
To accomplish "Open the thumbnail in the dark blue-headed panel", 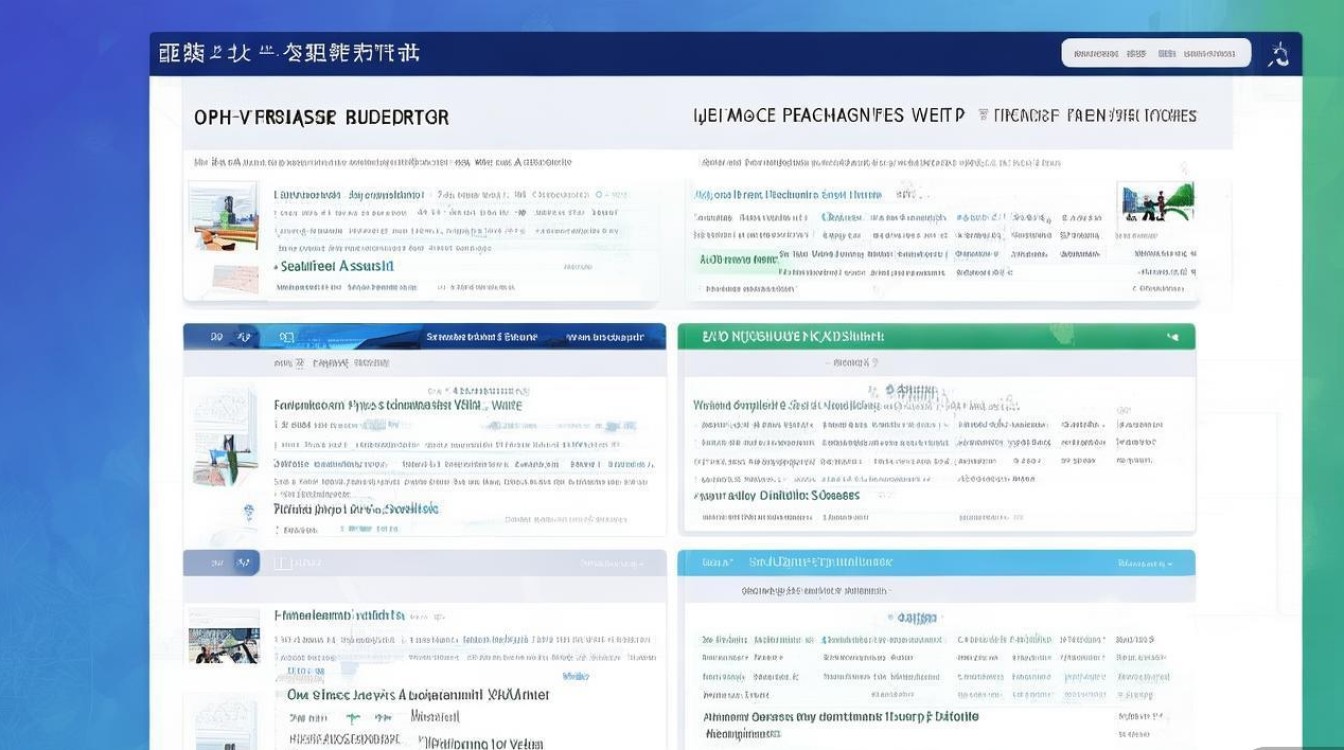I will 224,438.
